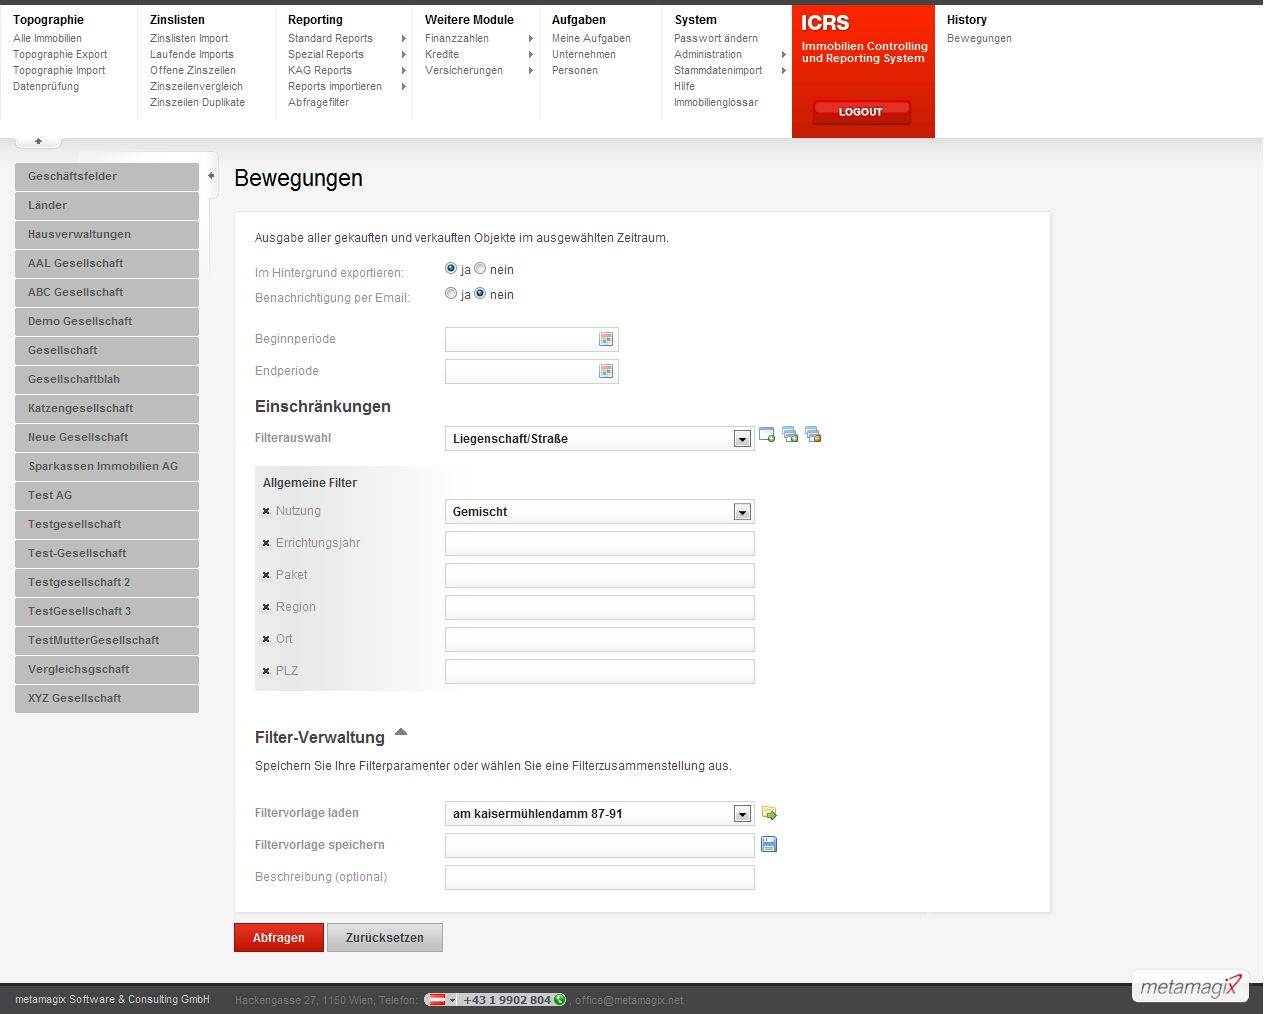Select Hausverwaltungen in the sidebar
Image resolution: width=1280 pixels, height=1014 pixels.
(107, 235)
